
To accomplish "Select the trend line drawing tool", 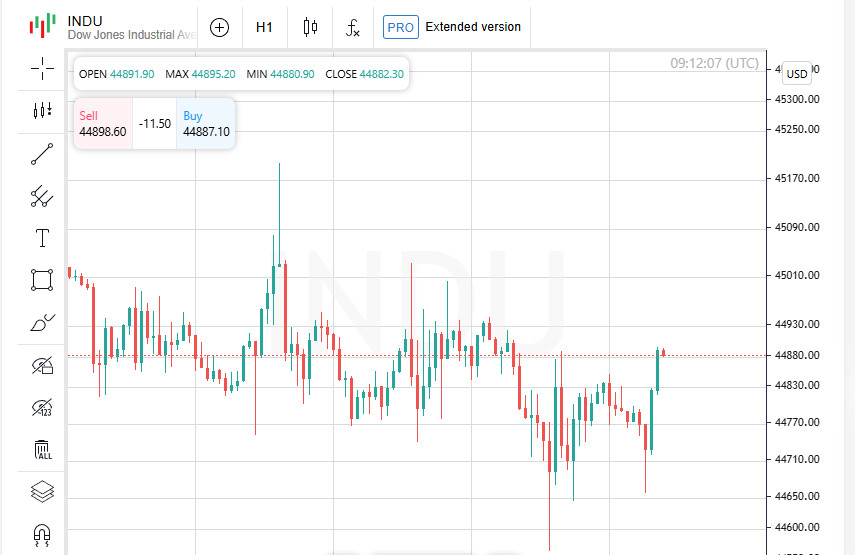I will (42, 154).
